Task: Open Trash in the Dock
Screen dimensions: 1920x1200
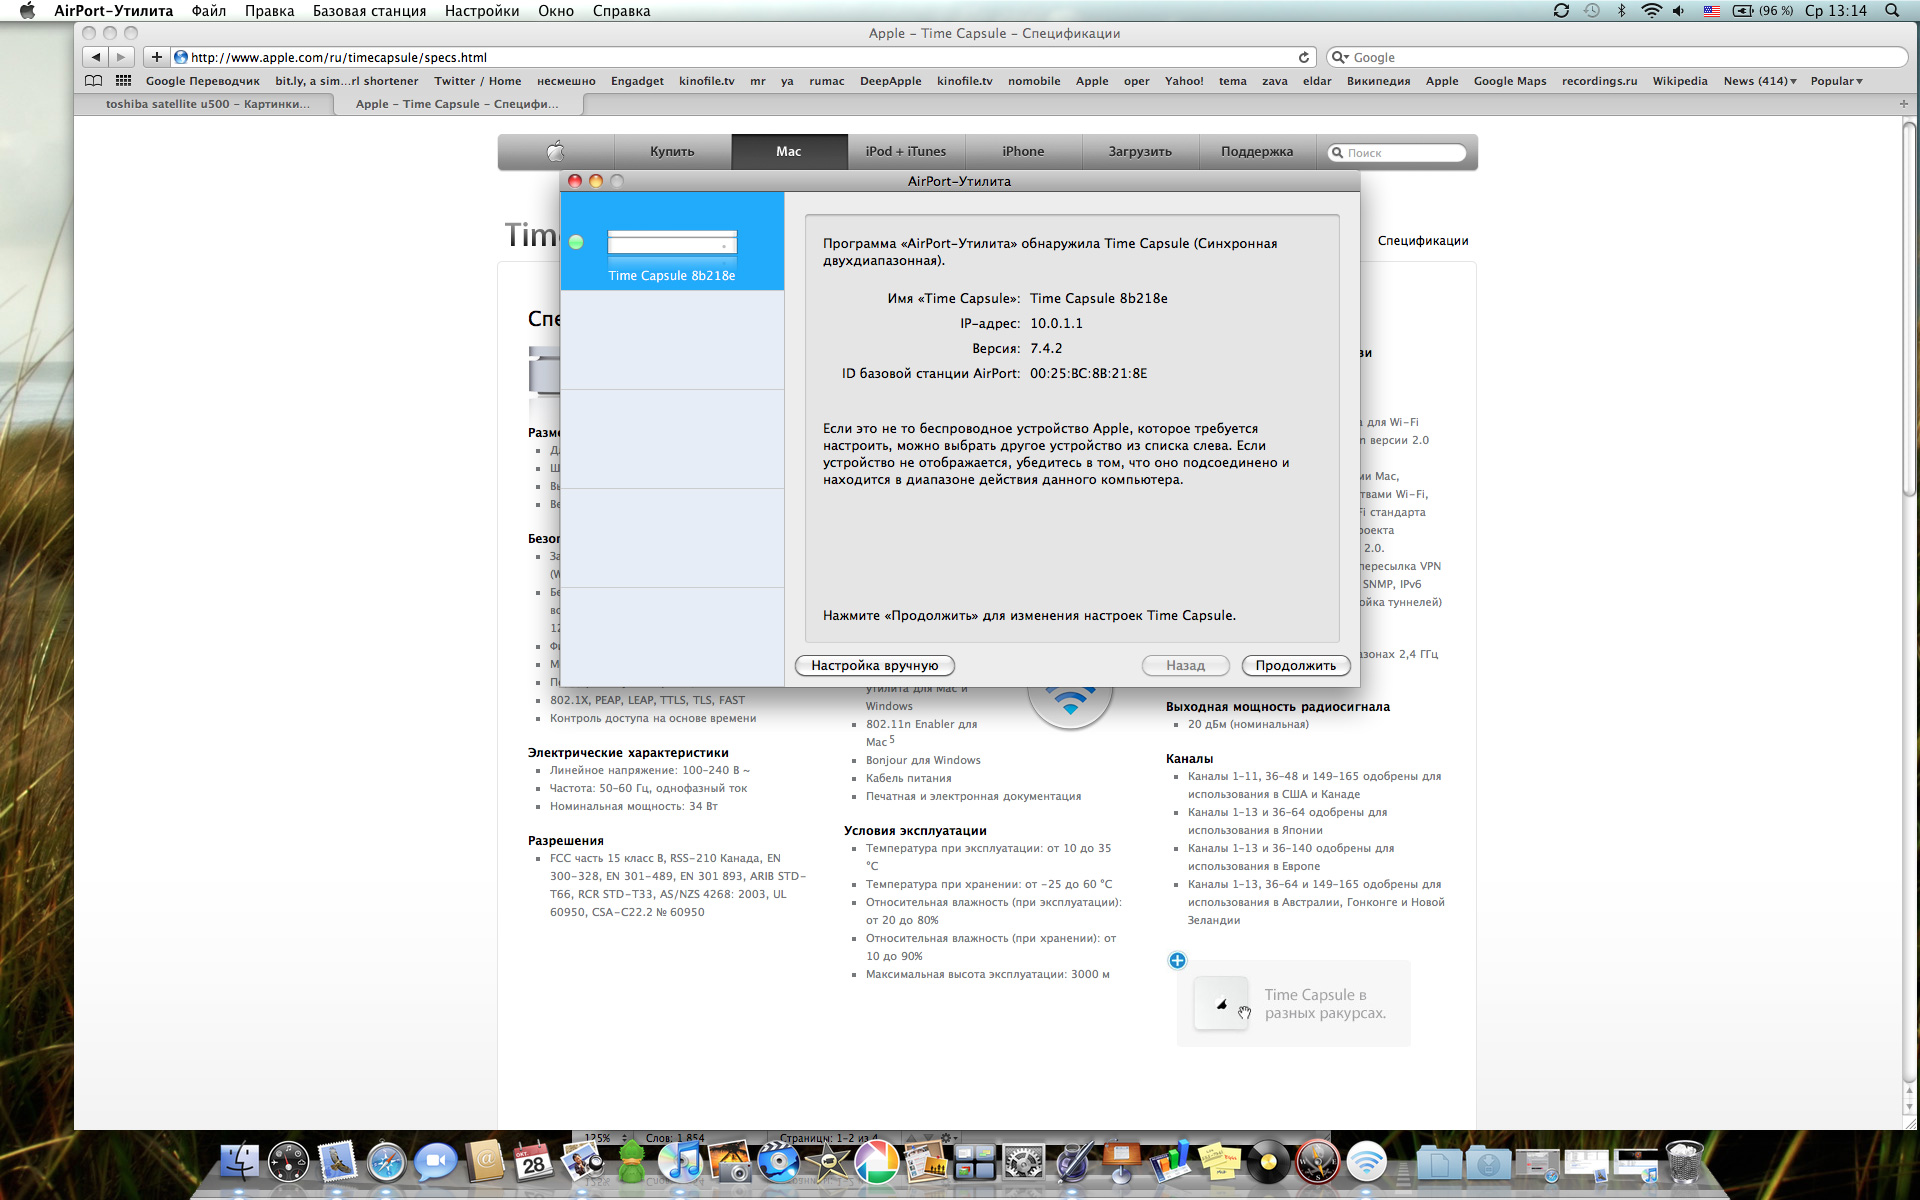Action: point(1684,1162)
